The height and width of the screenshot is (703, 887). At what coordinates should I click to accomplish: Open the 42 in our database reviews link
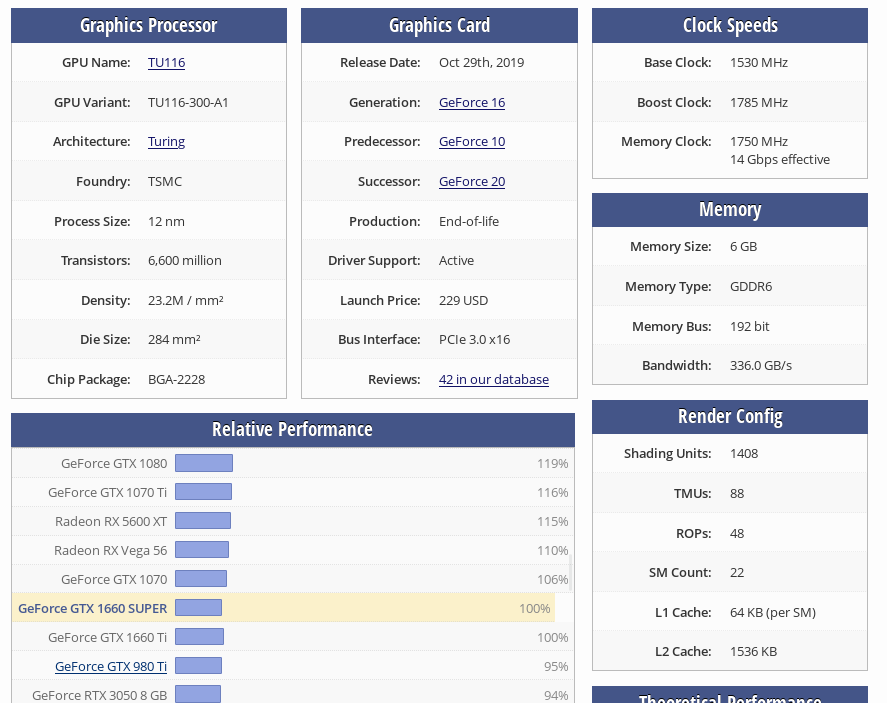(x=494, y=379)
